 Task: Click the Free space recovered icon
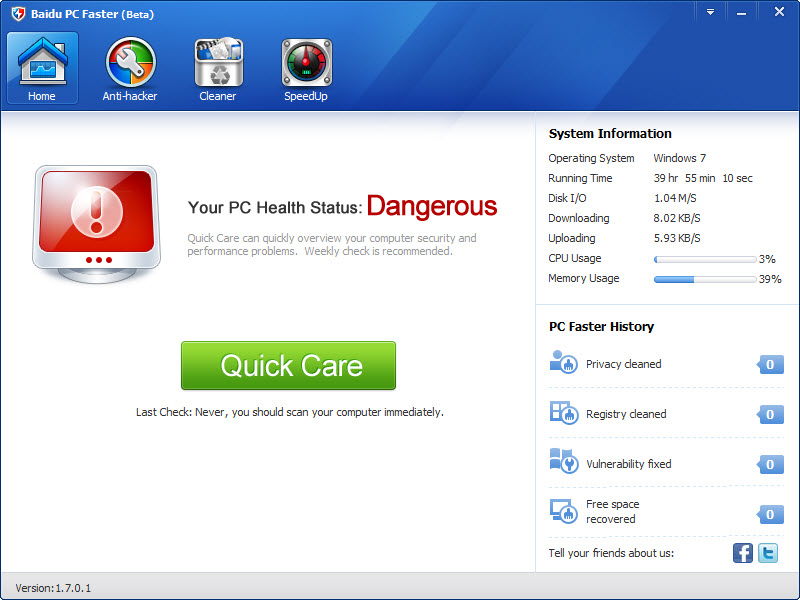563,511
